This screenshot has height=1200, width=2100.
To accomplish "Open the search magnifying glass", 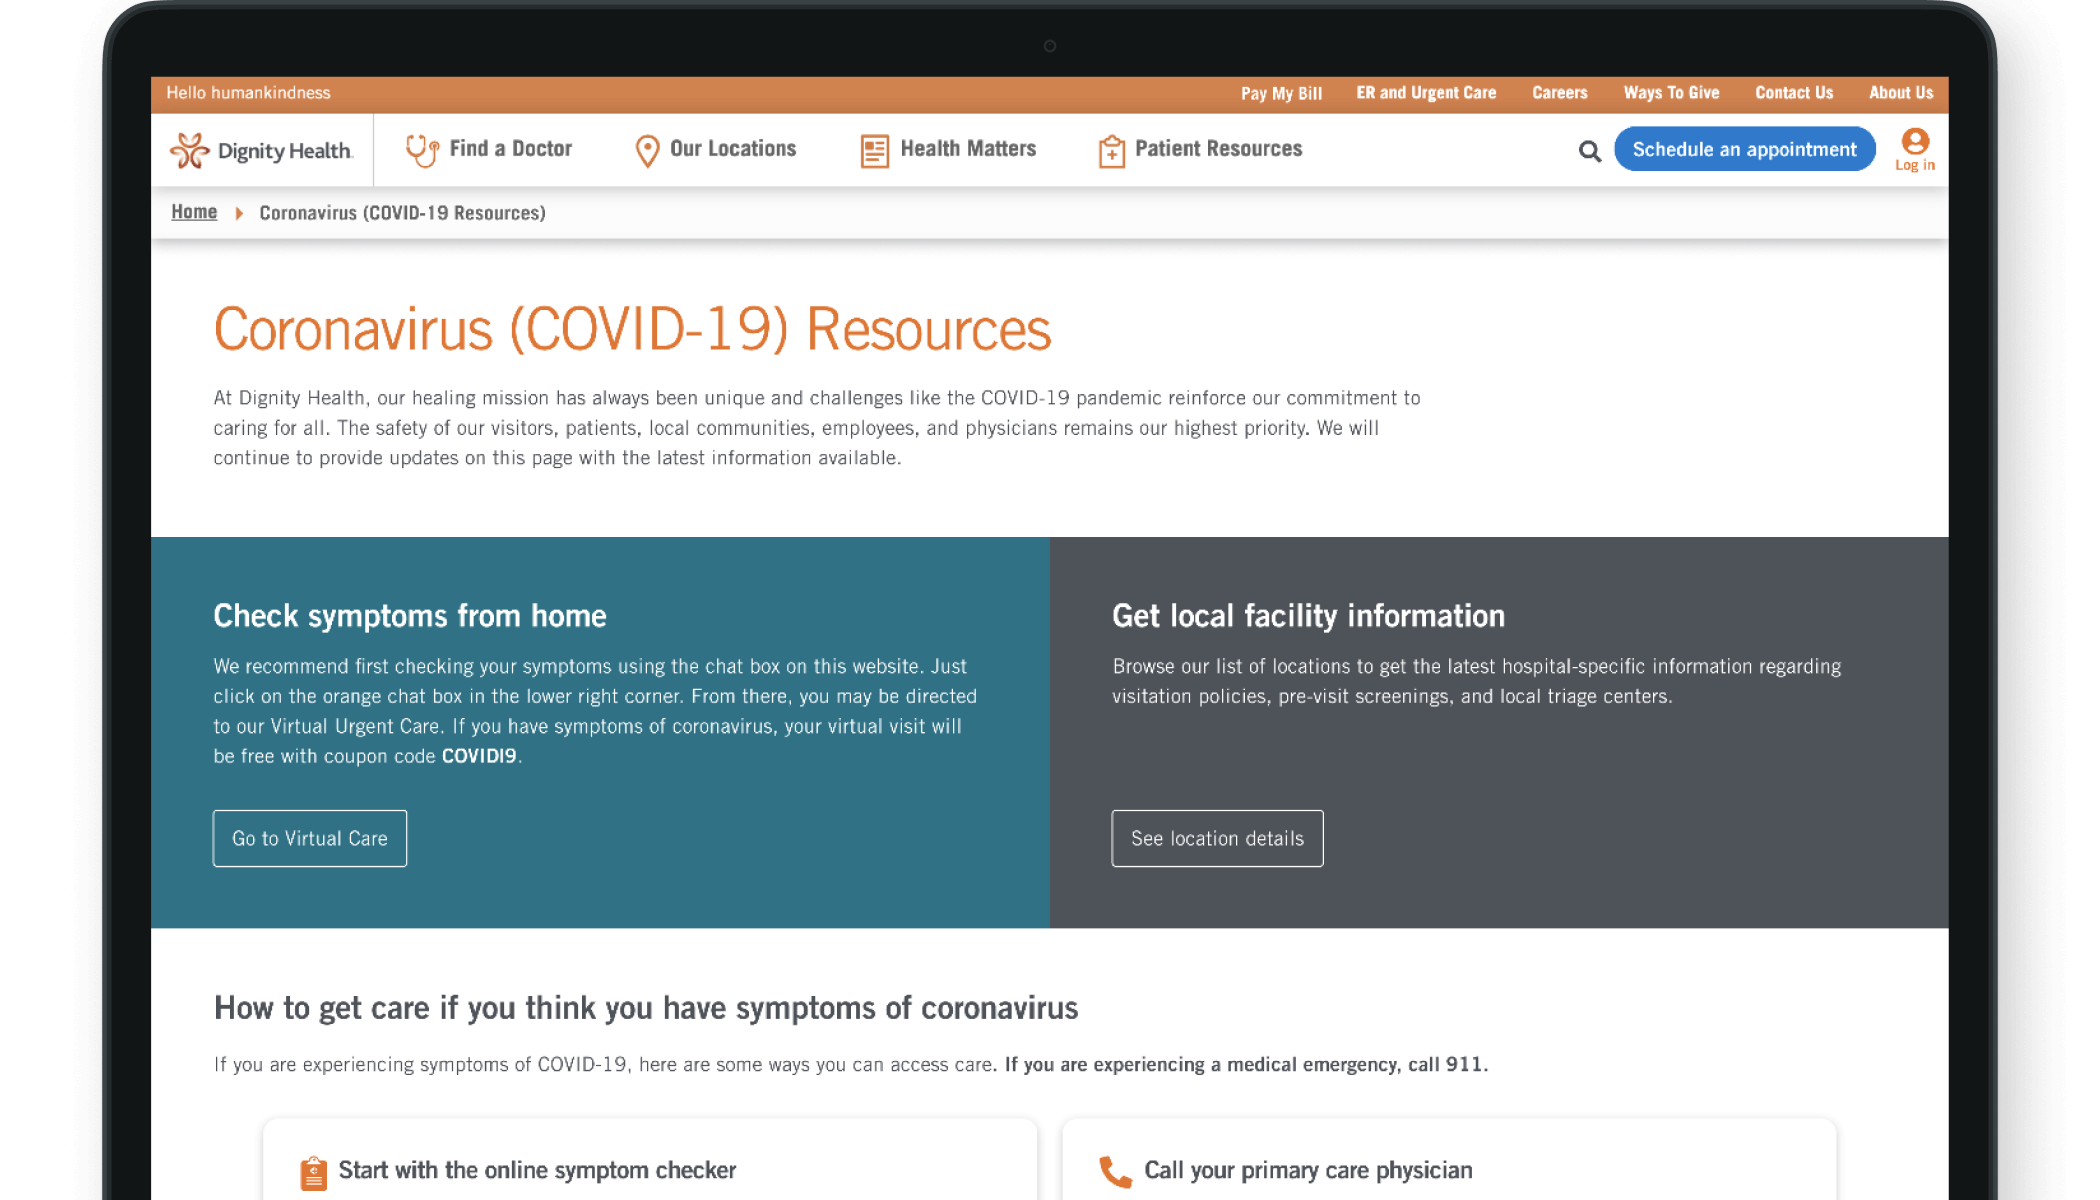I will click(x=1589, y=150).
